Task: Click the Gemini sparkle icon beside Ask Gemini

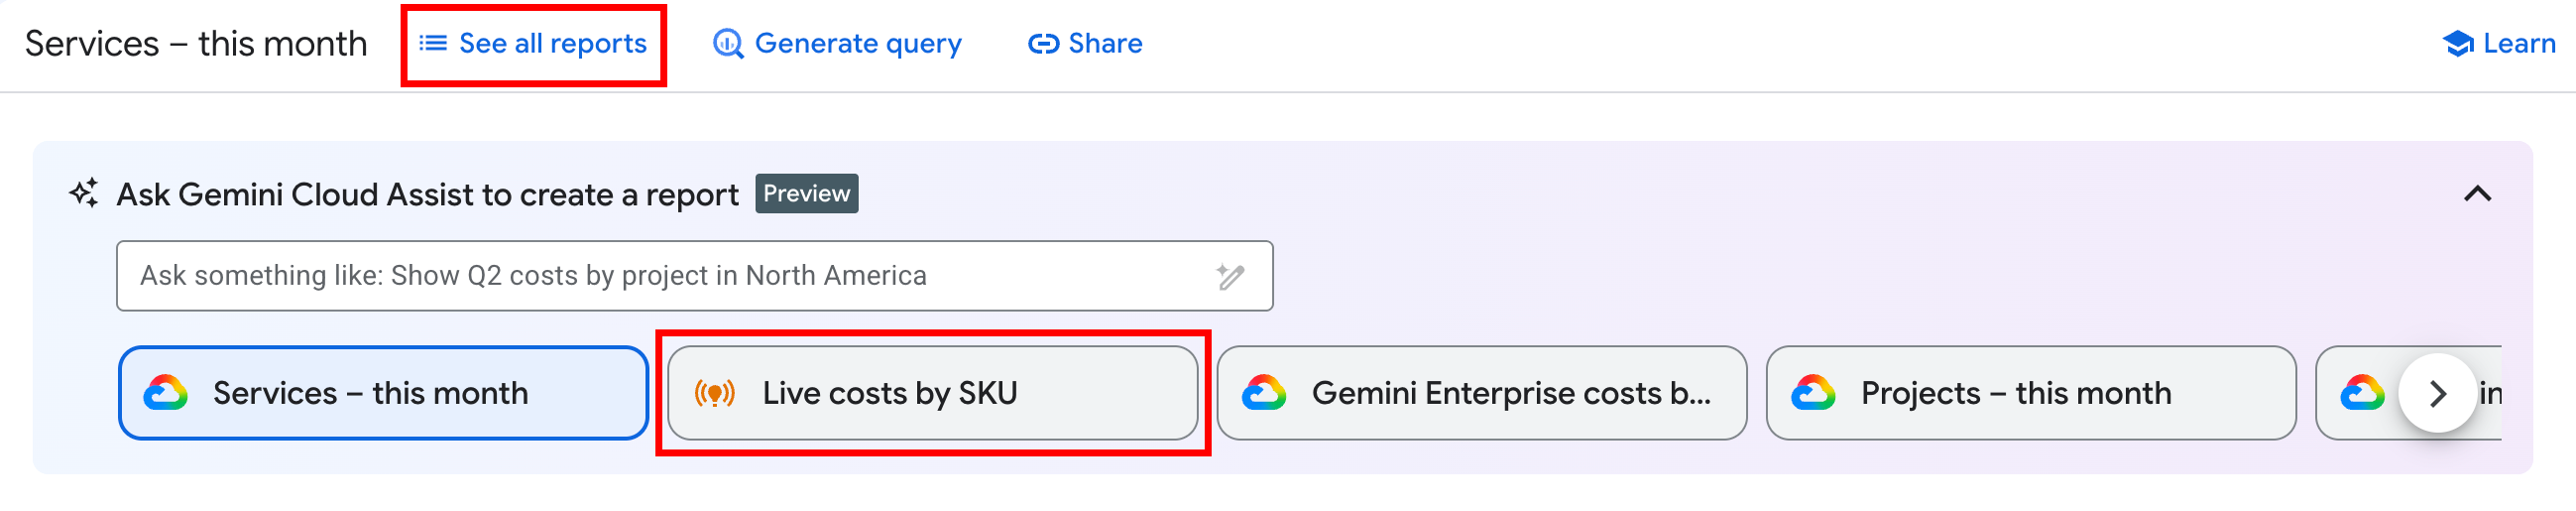Action: (84, 193)
